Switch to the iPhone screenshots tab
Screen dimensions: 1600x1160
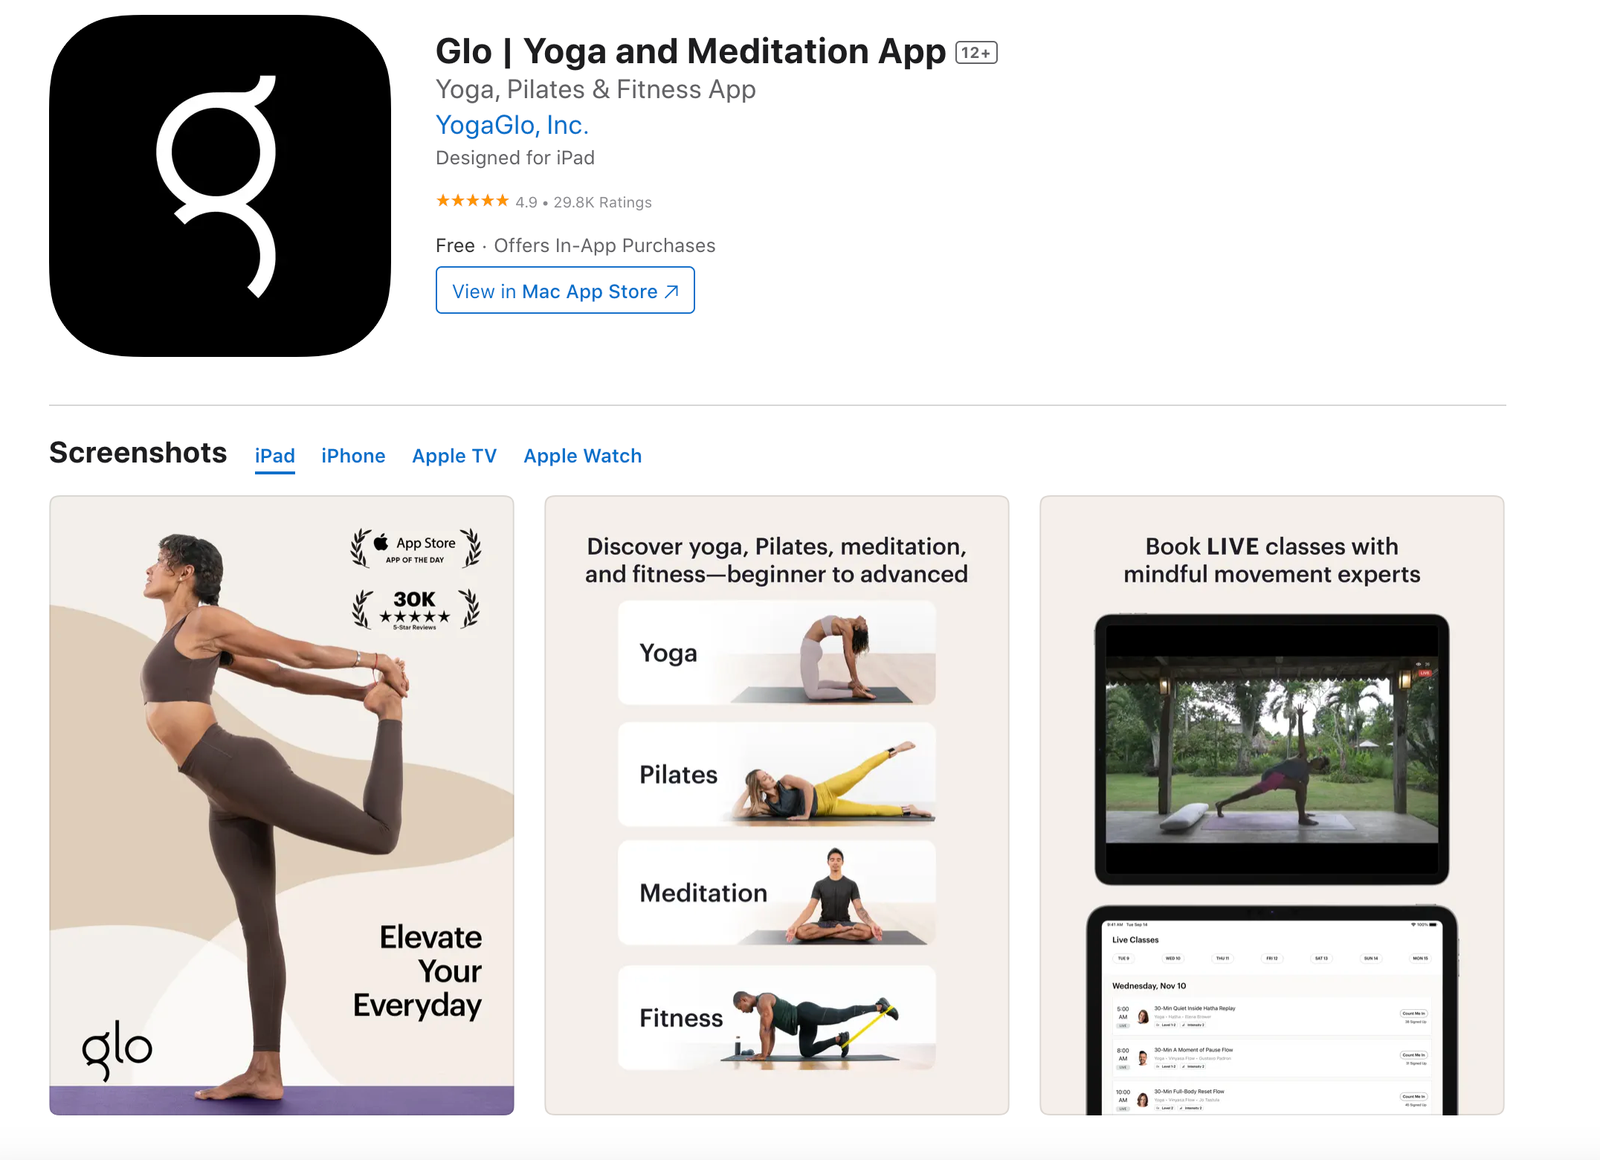353,456
